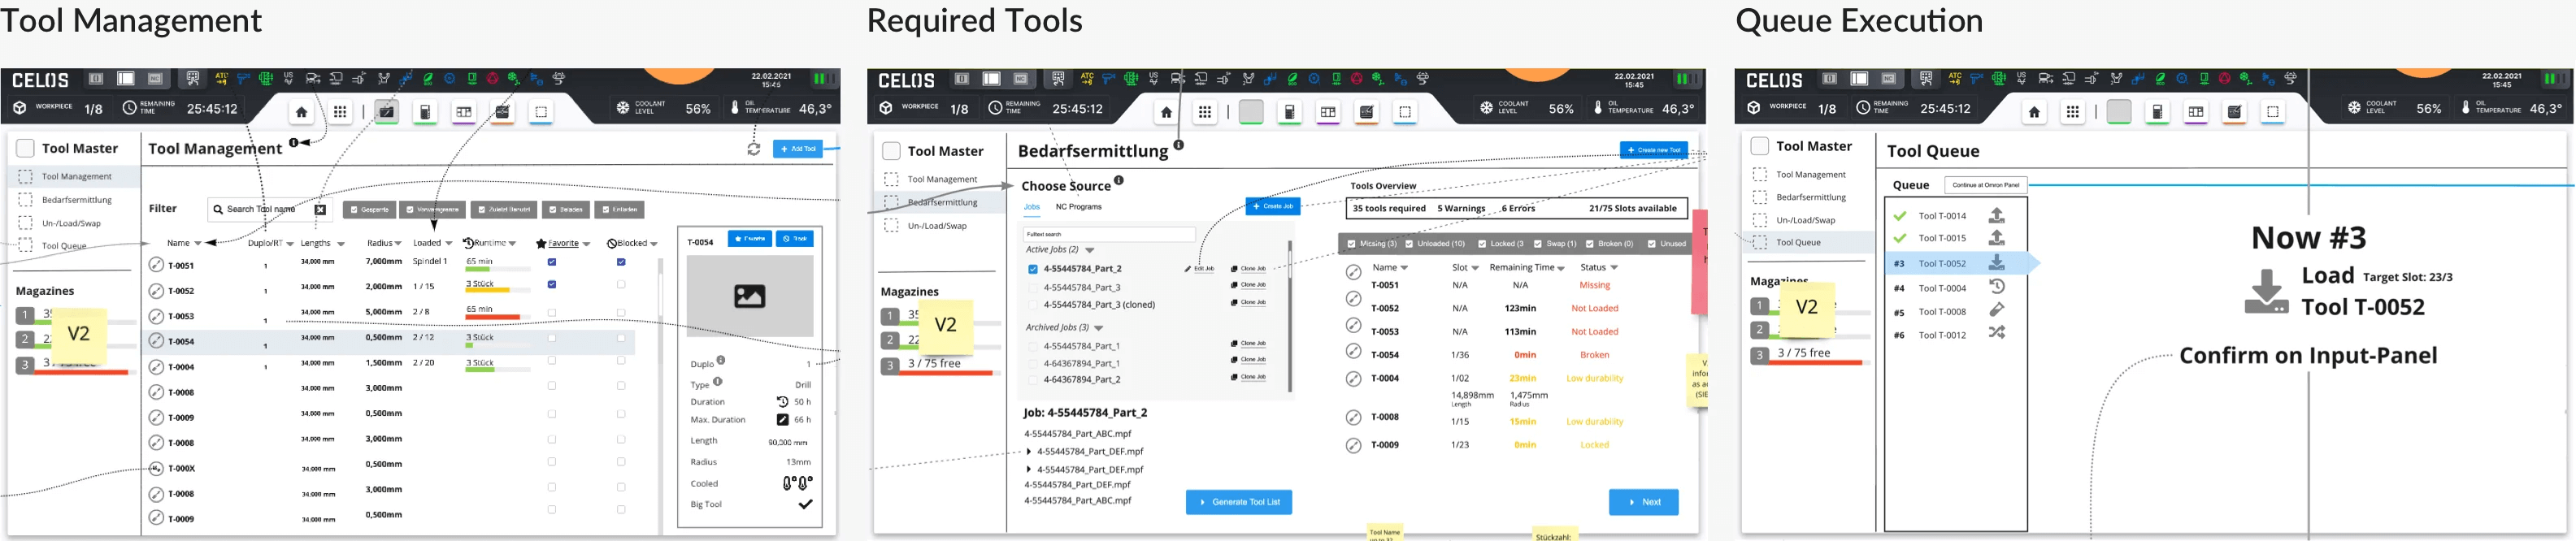Open Remaining Time column dropdown
This screenshot has width=2576, height=541.
[x=1561, y=268]
